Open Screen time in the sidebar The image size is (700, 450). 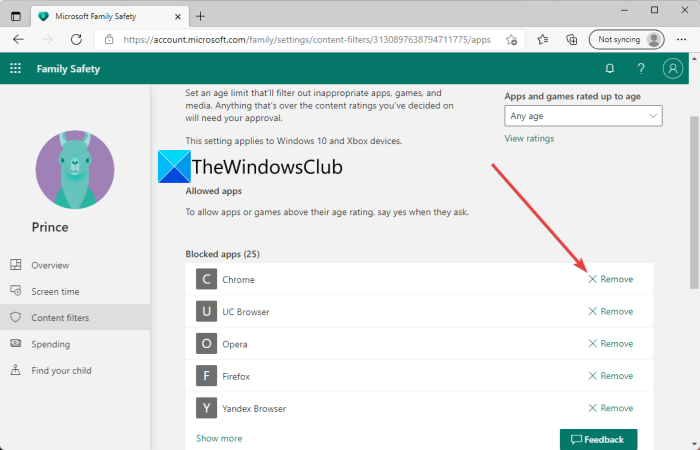(x=75, y=292)
